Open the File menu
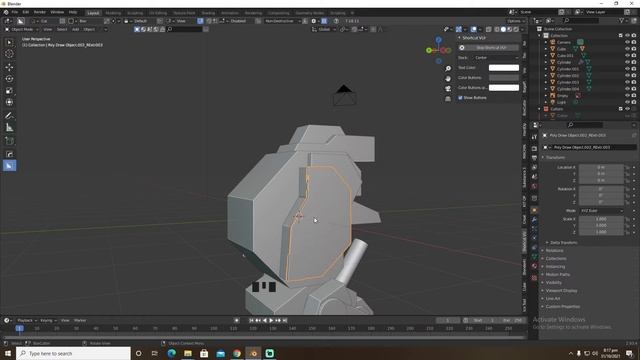The width and height of the screenshot is (640, 360). 15,12
